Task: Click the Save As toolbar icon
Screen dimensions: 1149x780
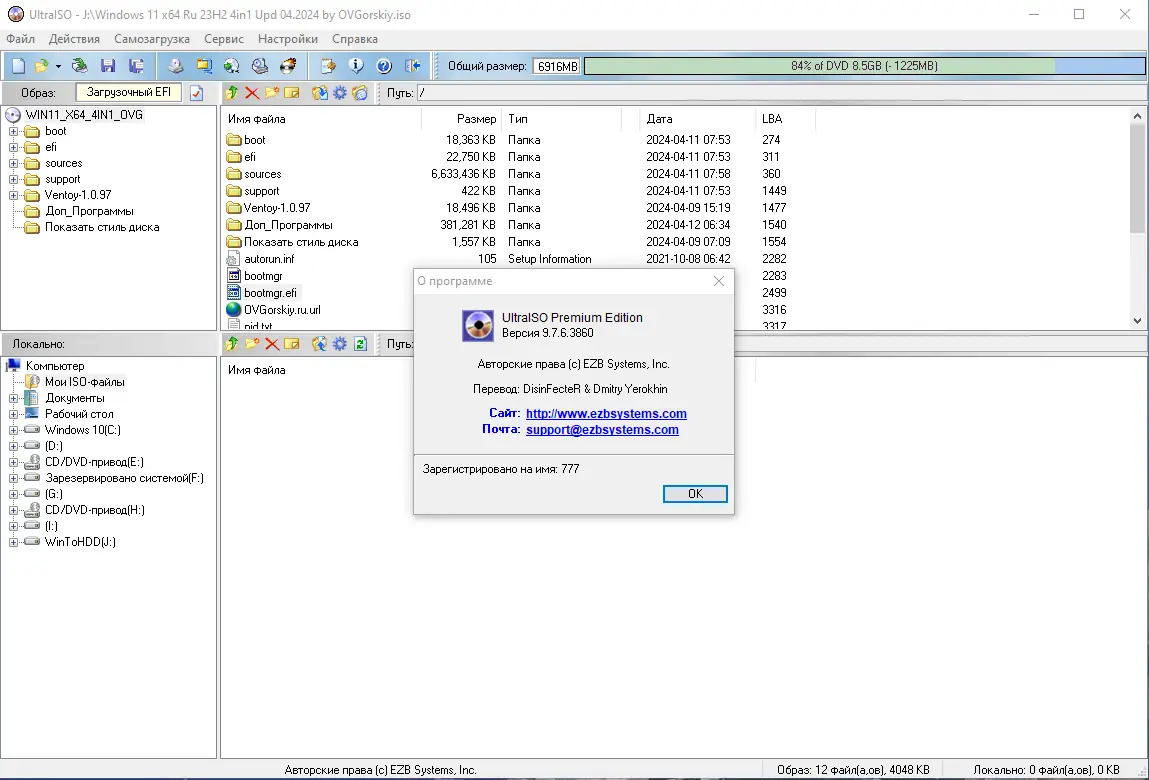Action: (x=136, y=66)
